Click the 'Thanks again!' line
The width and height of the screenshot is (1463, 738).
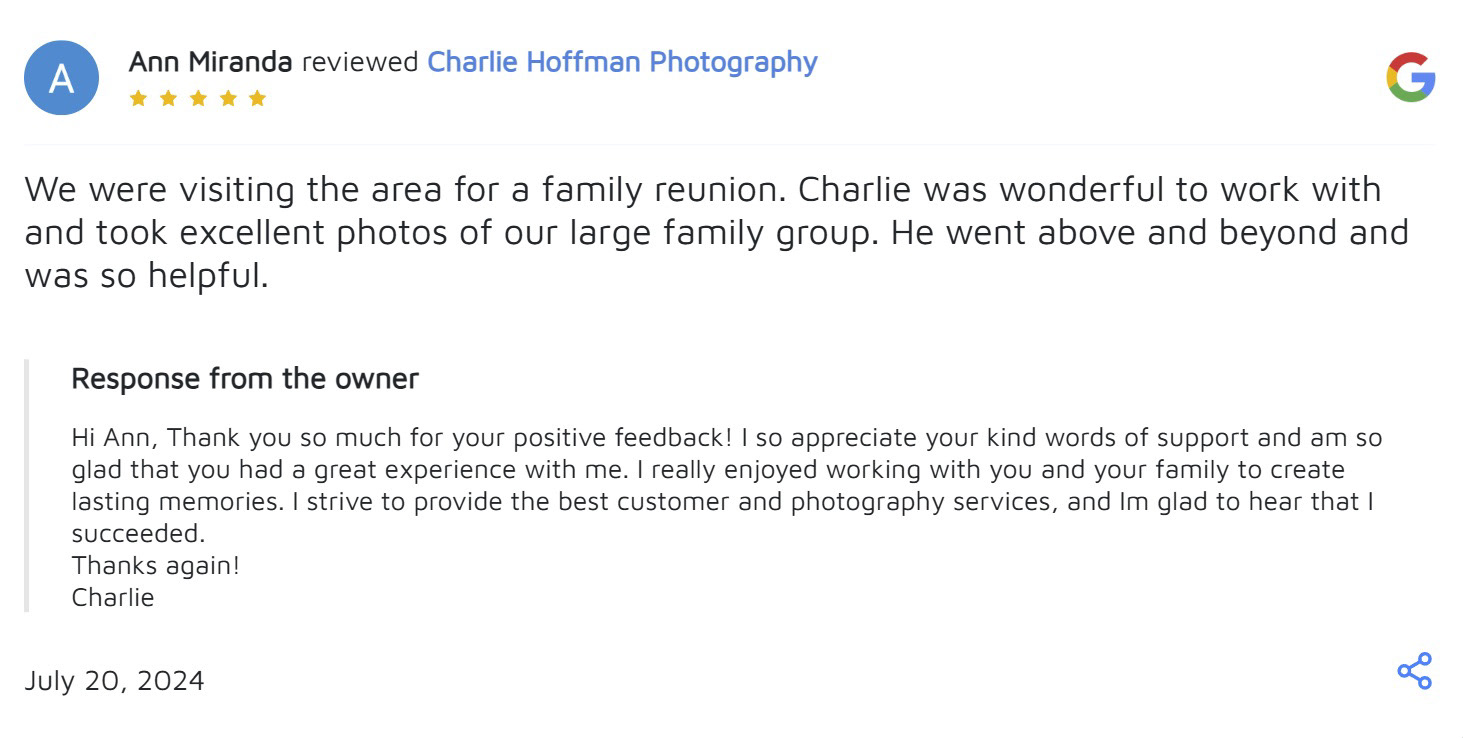click(155, 565)
